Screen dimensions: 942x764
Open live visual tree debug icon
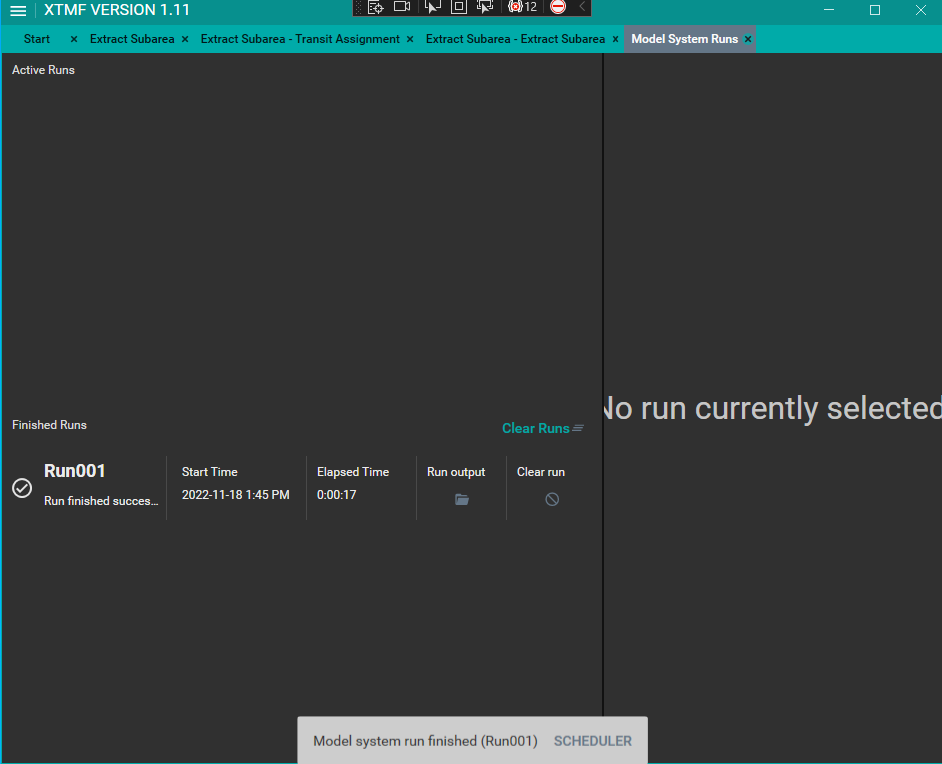(375, 7)
